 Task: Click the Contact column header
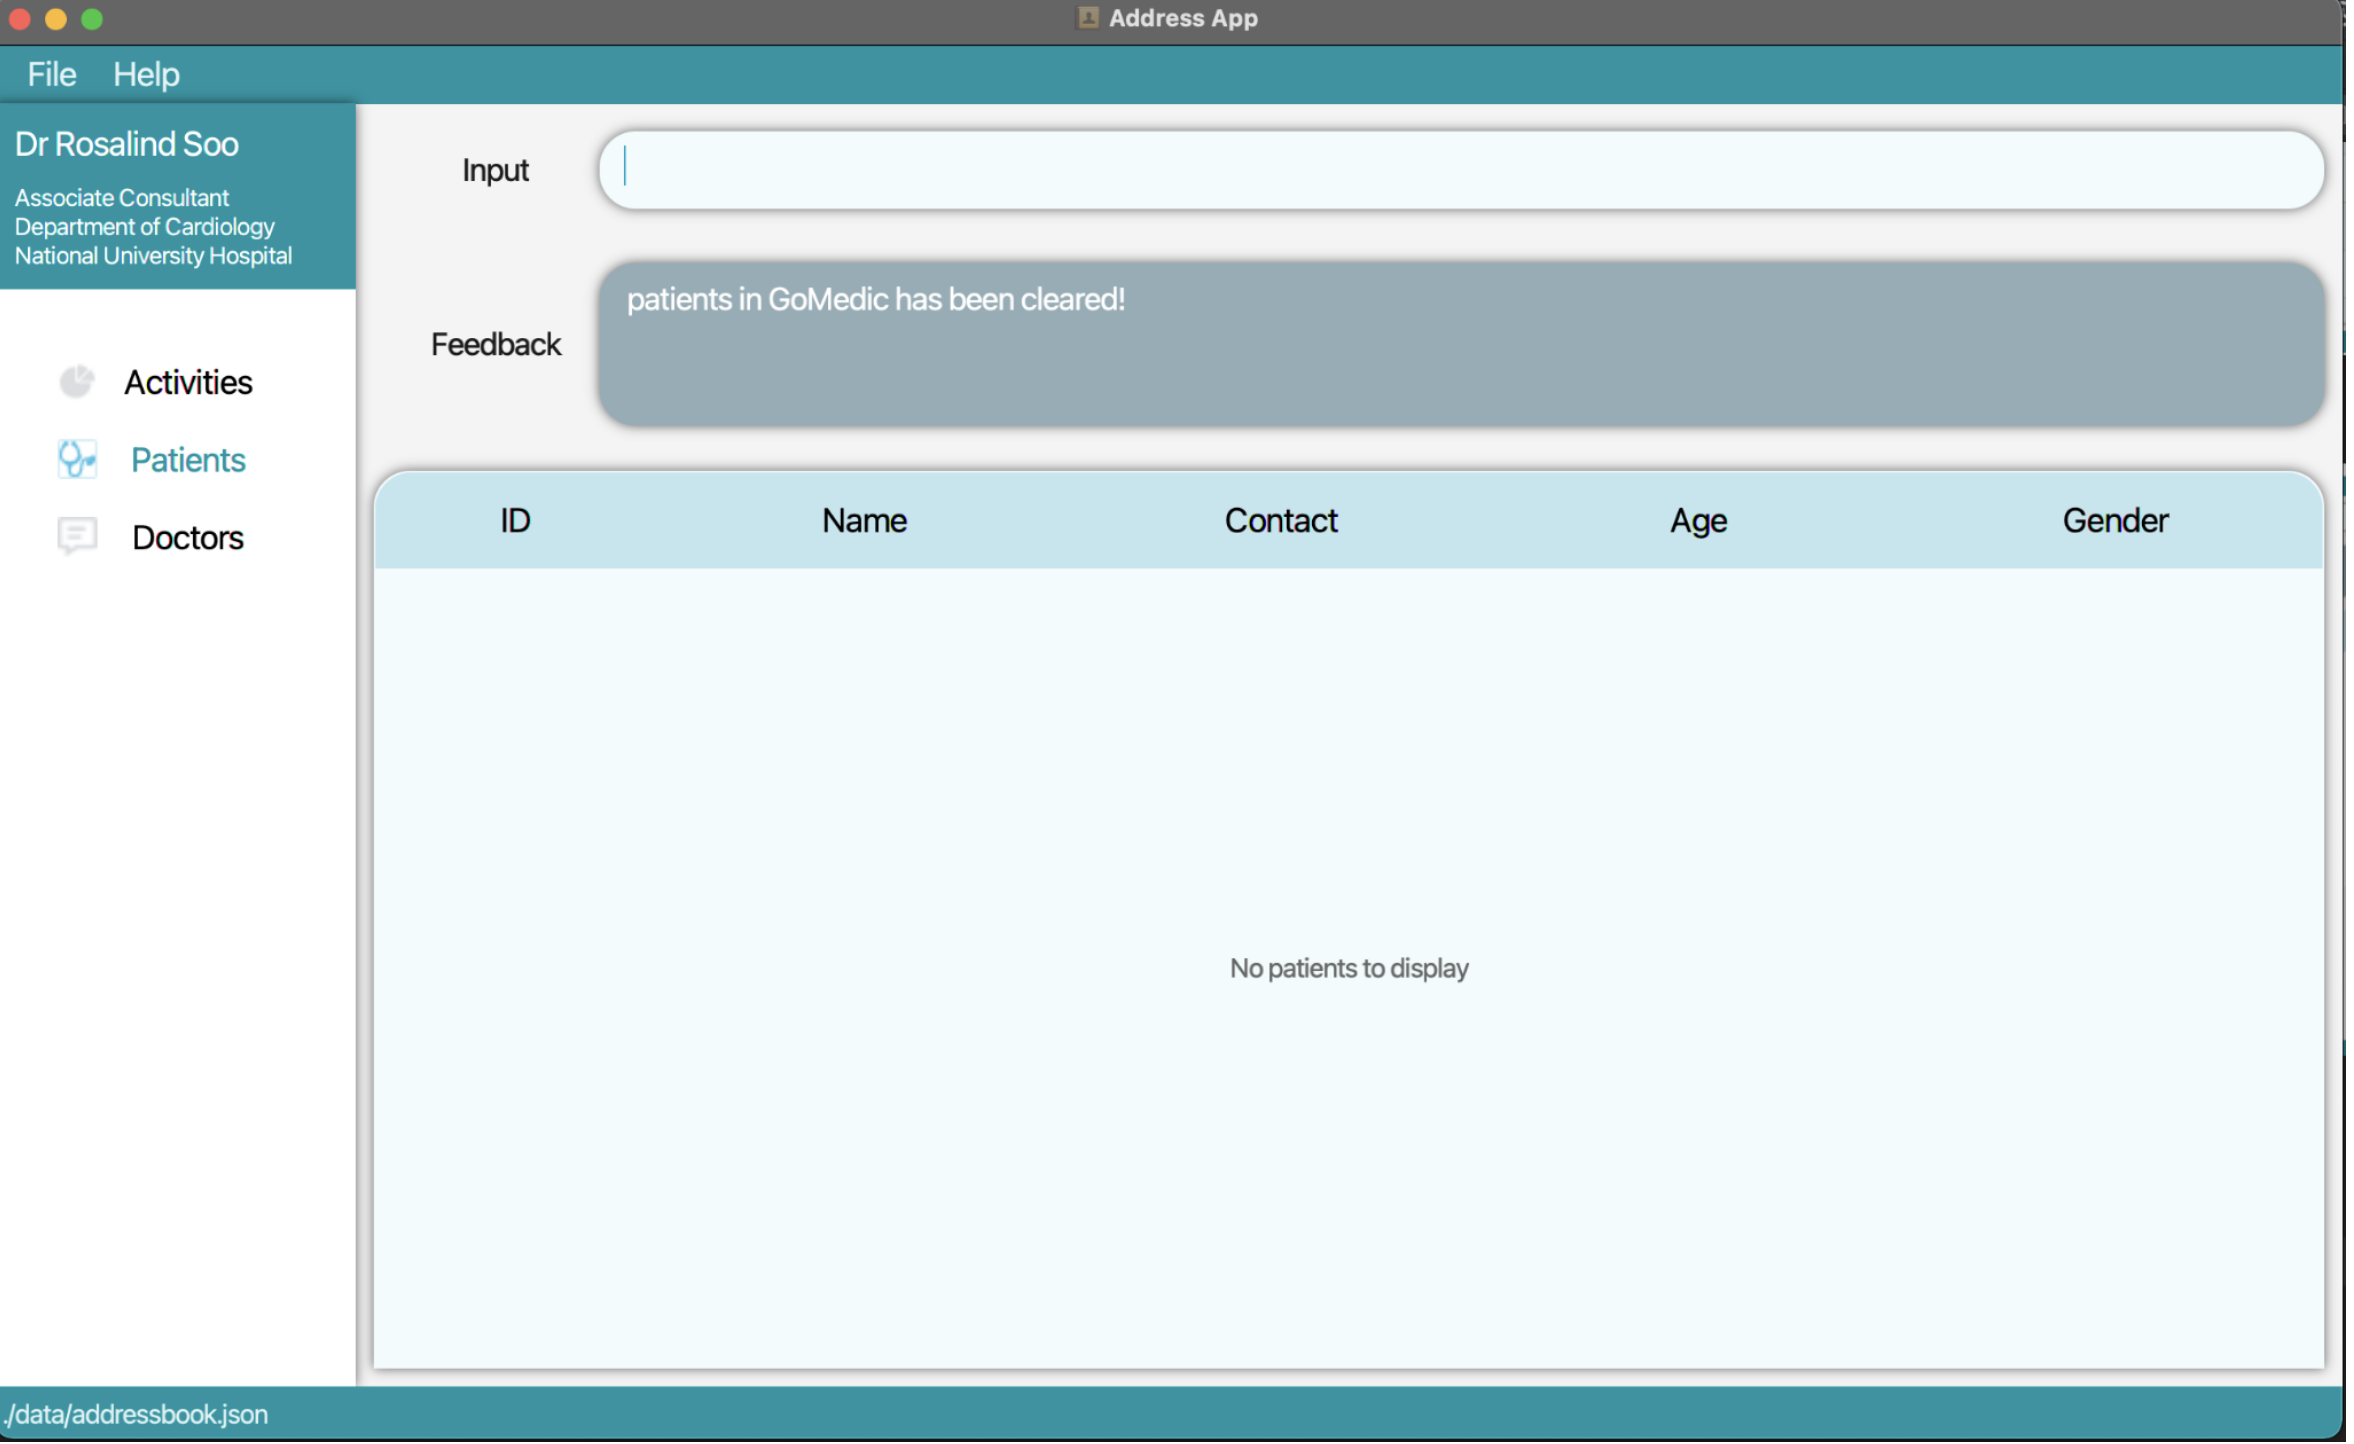[1280, 521]
